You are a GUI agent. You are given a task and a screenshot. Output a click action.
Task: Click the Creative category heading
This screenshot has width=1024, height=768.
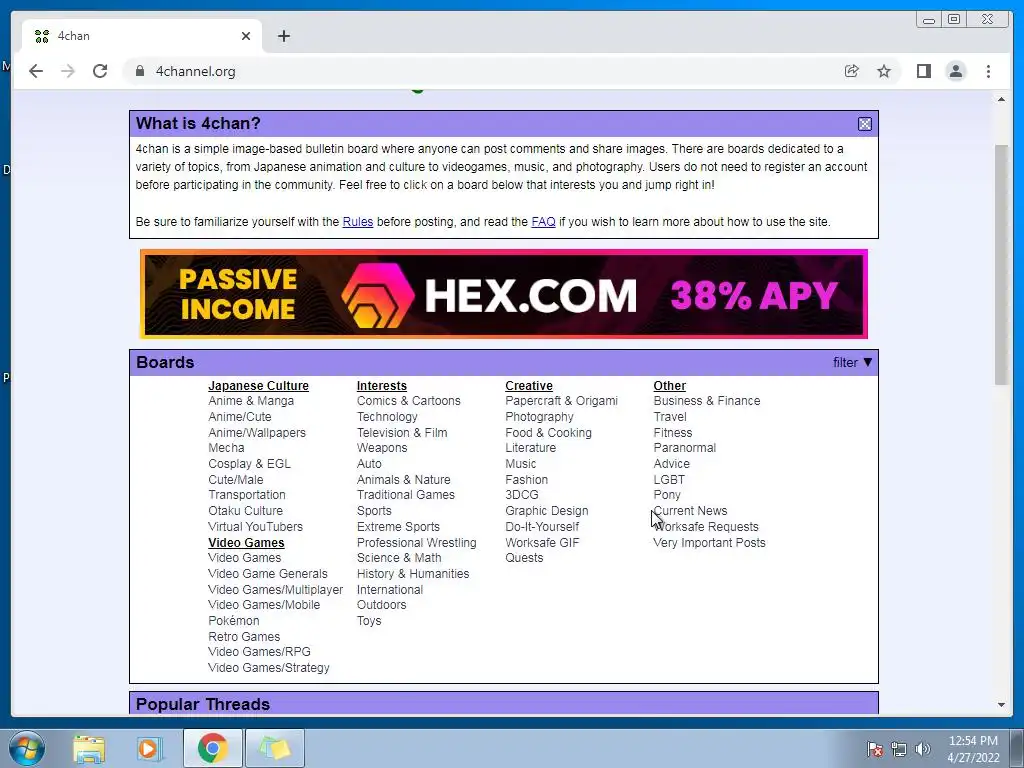(x=528, y=386)
